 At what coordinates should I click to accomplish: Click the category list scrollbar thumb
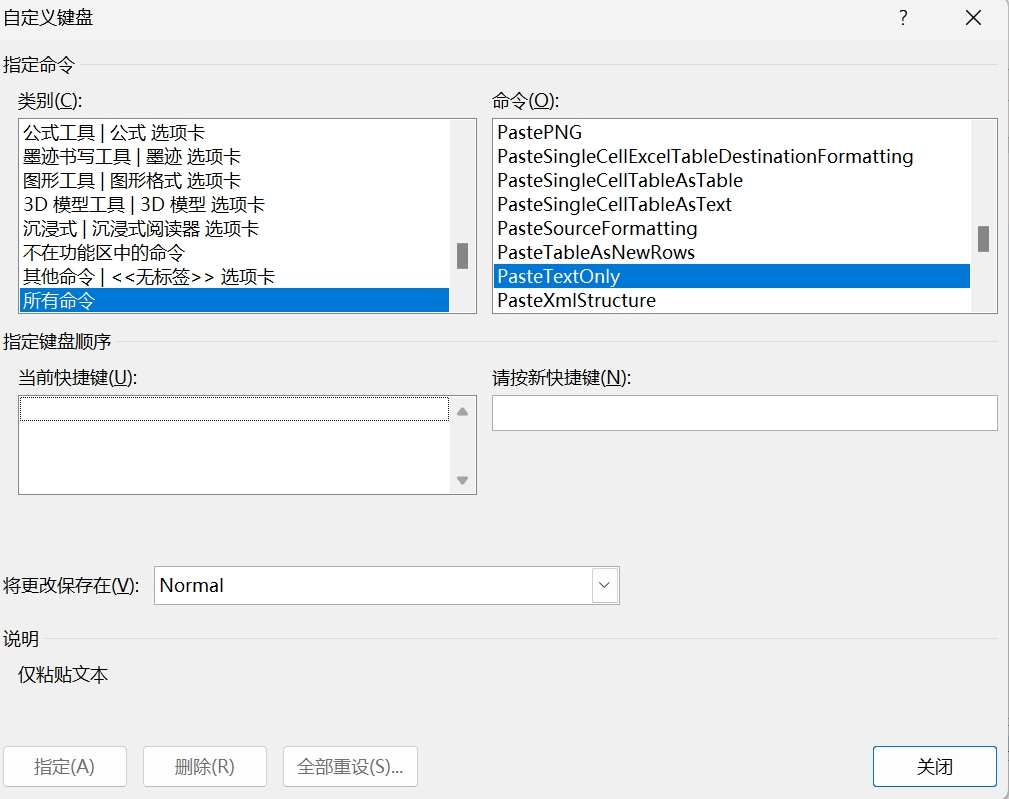point(462,256)
